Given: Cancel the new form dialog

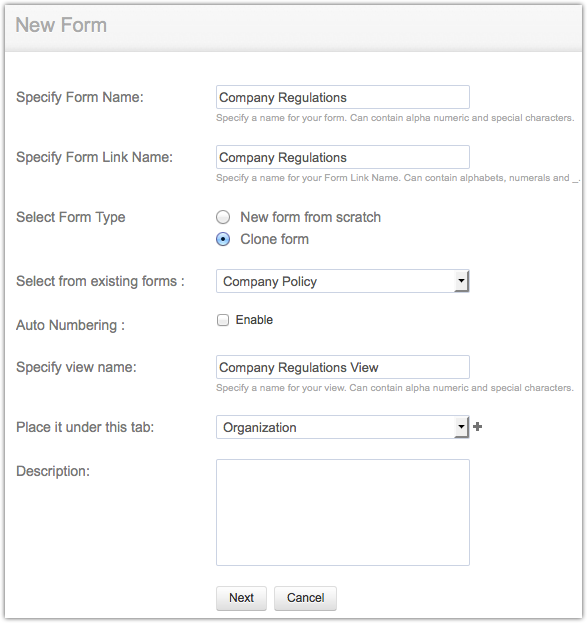Looking at the screenshot, I should 305,598.
